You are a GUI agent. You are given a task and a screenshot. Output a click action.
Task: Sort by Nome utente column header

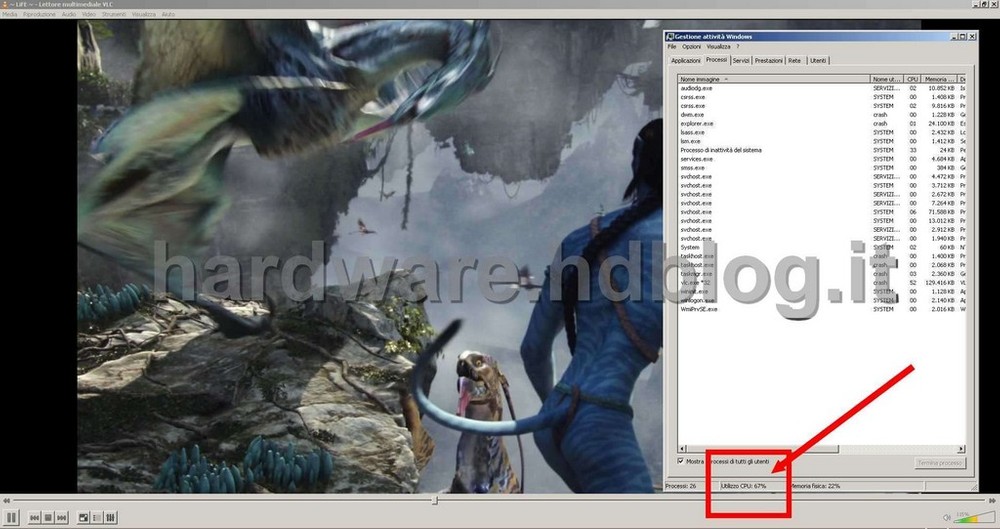[x=887, y=79]
